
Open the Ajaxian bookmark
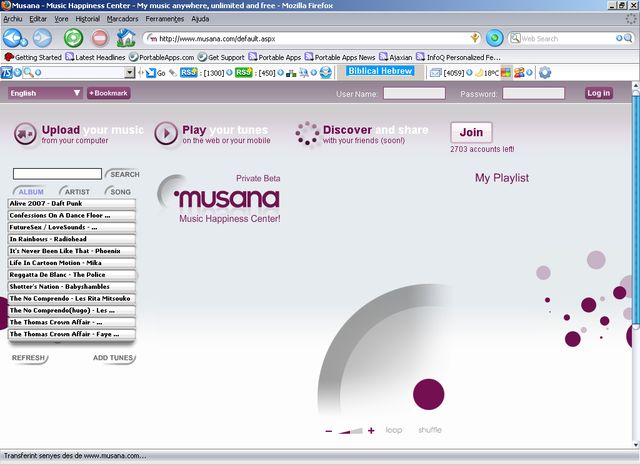tap(396, 57)
